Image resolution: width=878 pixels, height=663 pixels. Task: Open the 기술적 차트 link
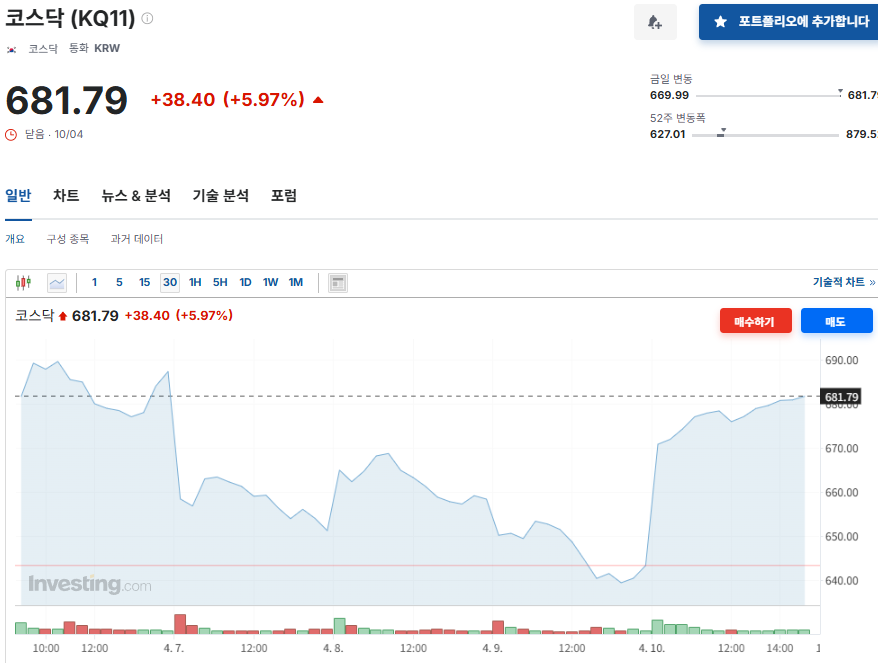843,283
